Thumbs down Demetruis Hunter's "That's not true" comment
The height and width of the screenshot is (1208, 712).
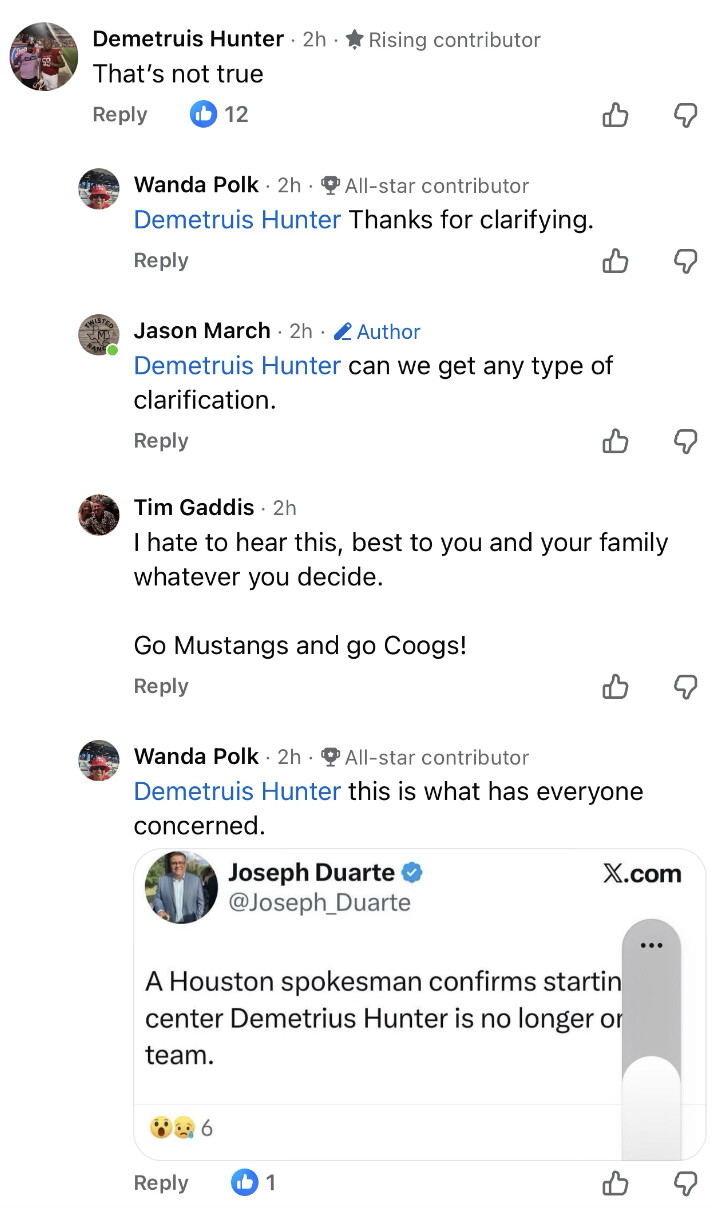point(685,115)
